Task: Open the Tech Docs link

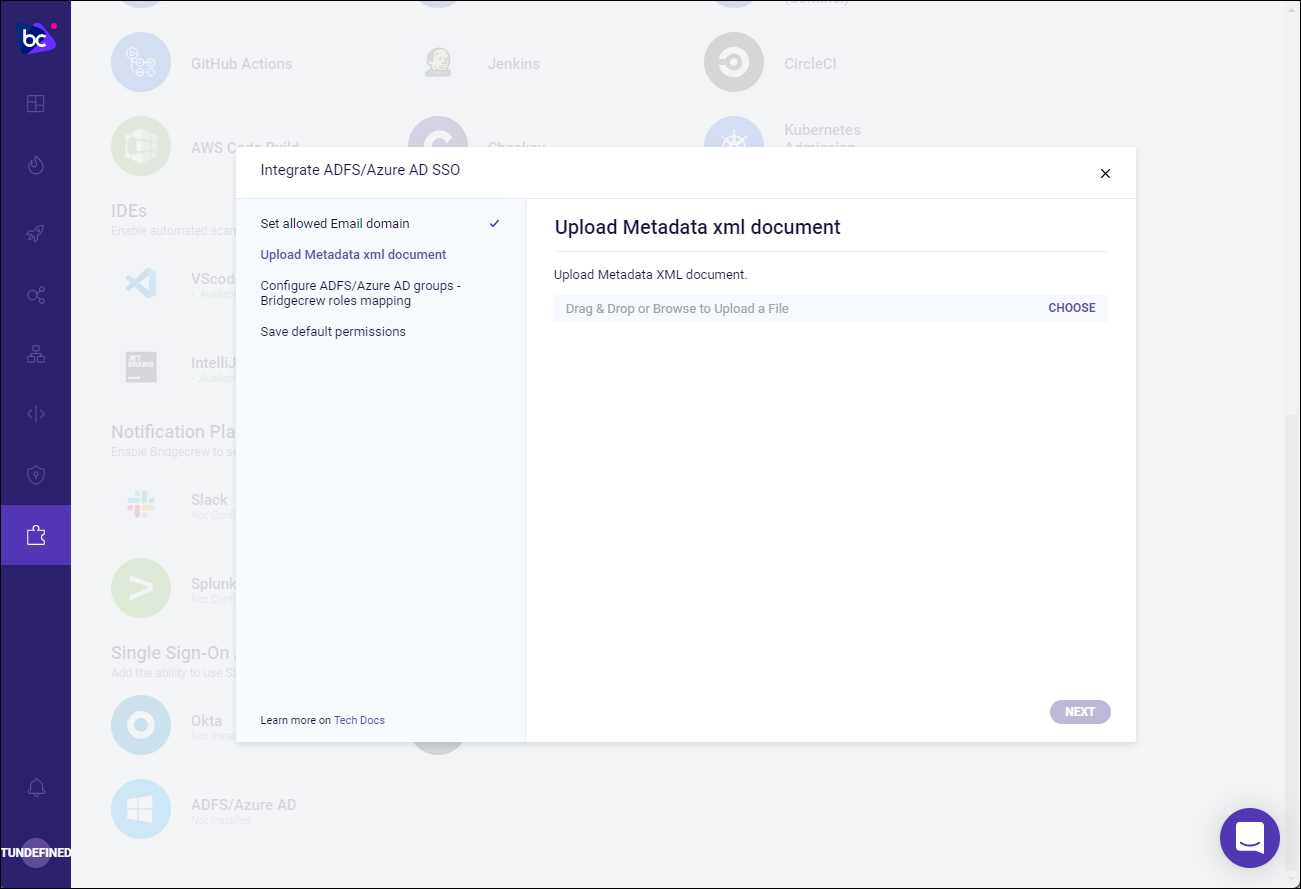Action: (359, 720)
